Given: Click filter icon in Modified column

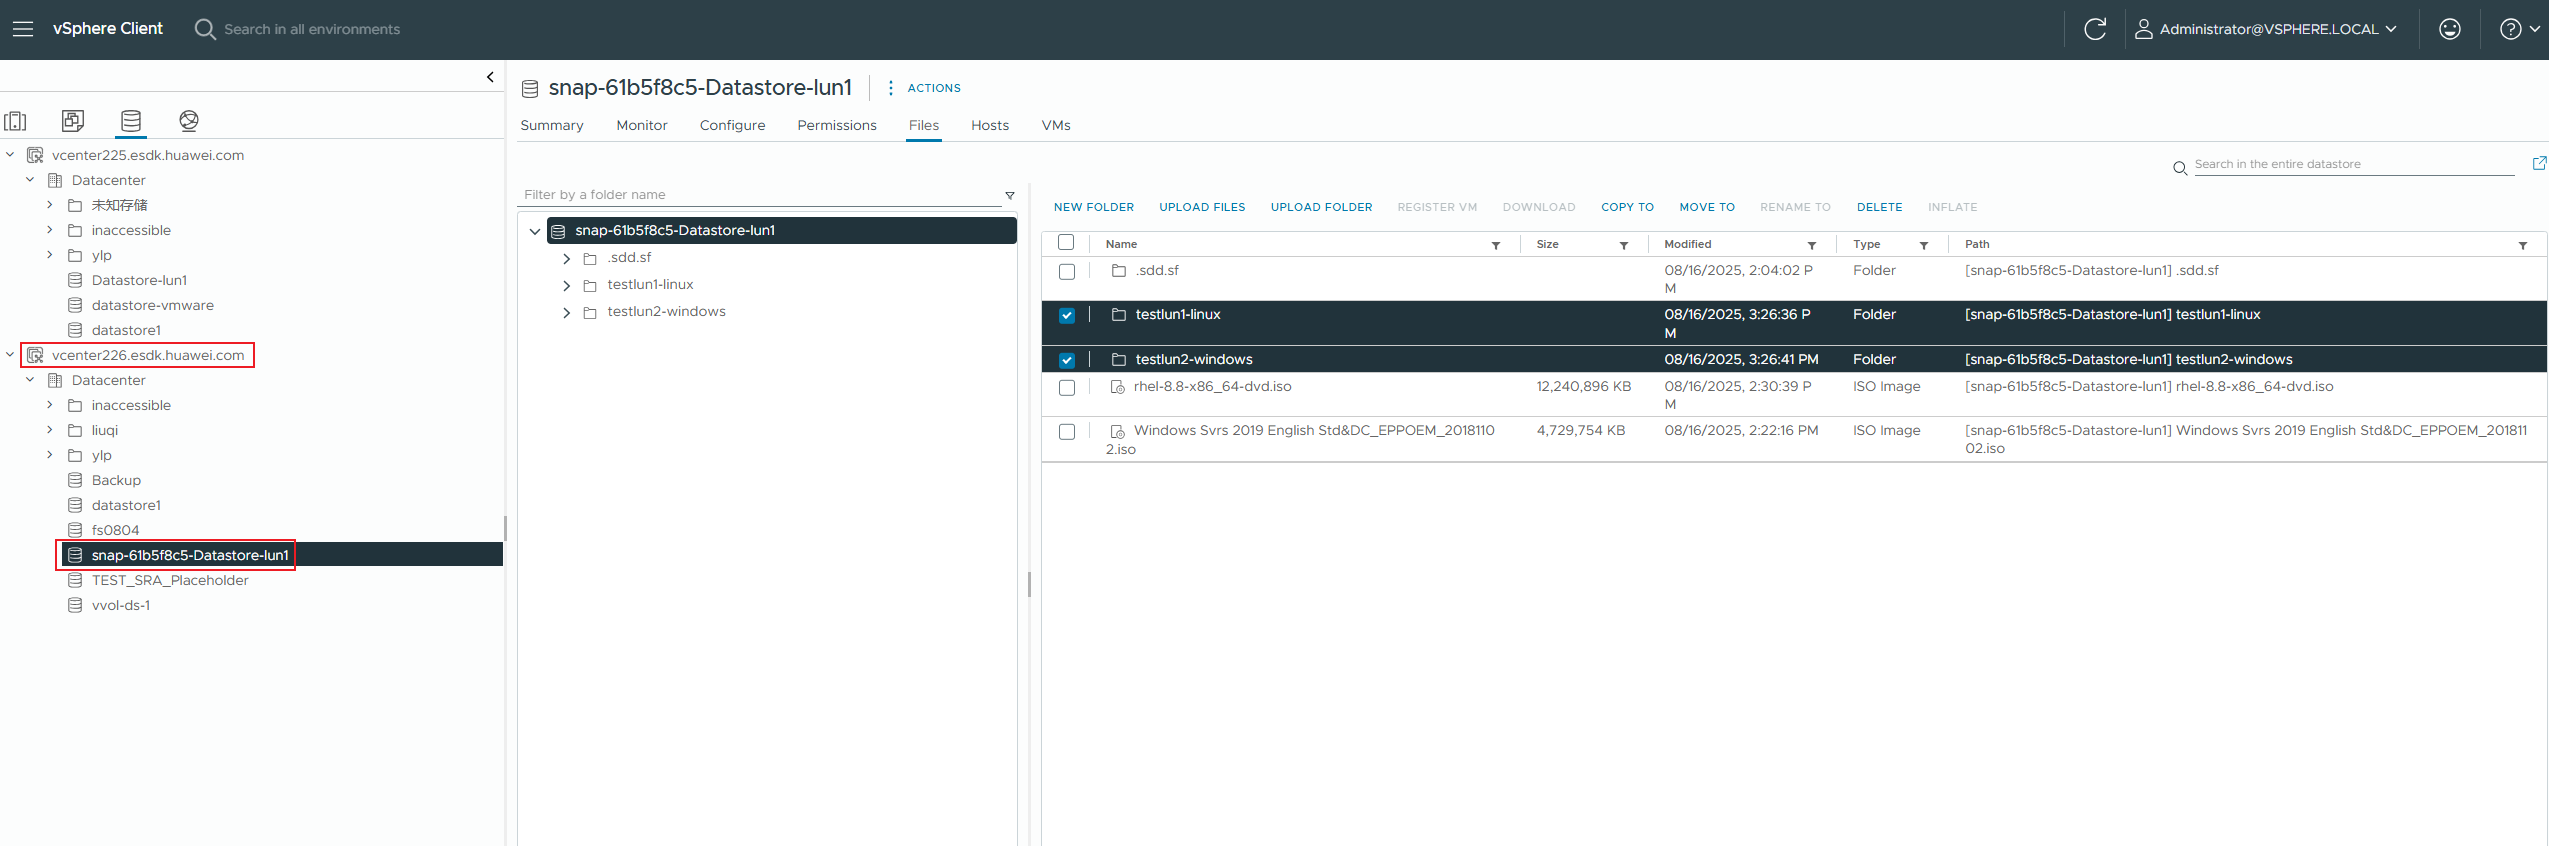Looking at the screenshot, I should (1812, 245).
